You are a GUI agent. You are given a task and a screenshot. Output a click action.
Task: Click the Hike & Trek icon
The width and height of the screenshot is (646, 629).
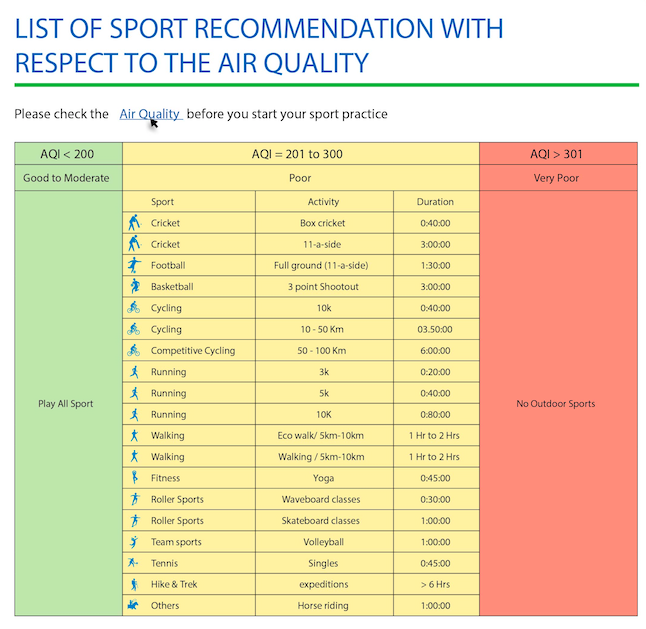tap(134, 584)
